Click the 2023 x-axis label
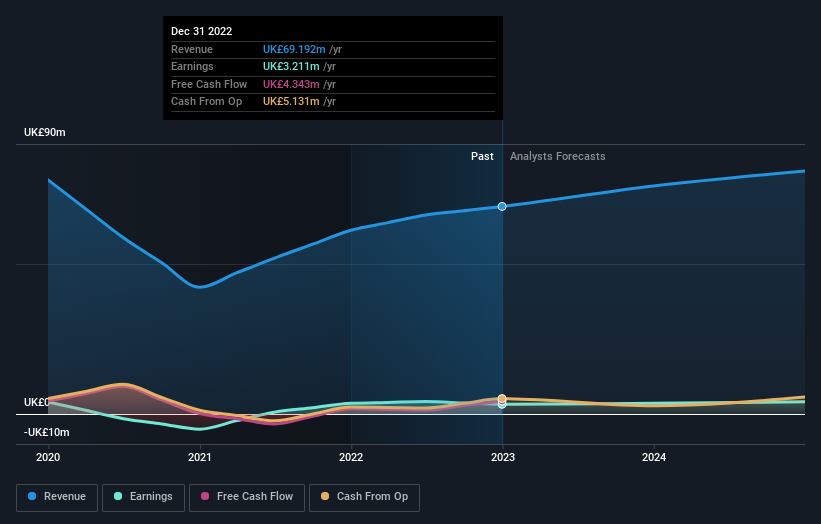 pyautogui.click(x=503, y=458)
